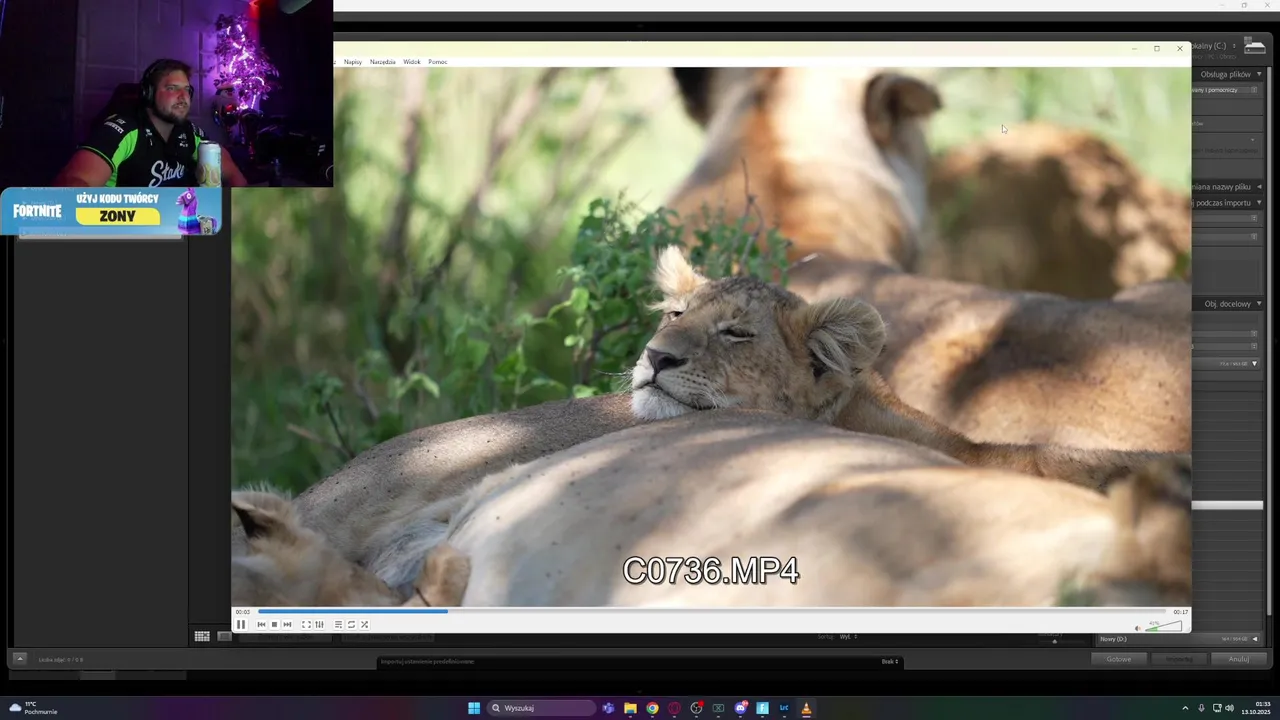Open Google Chrome from taskbar
The width and height of the screenshot is (1280, 720).
(x=652, y=708)
